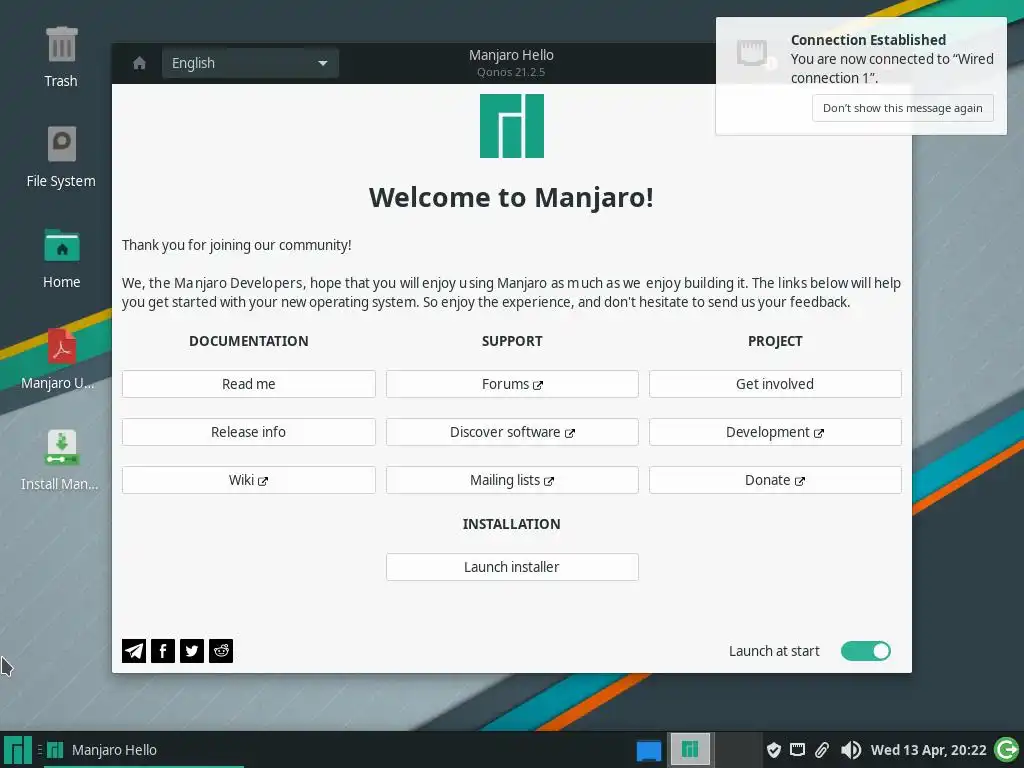Click Don't show this message again
This screenshot has width=1024, height=768.
click(903, 108)
